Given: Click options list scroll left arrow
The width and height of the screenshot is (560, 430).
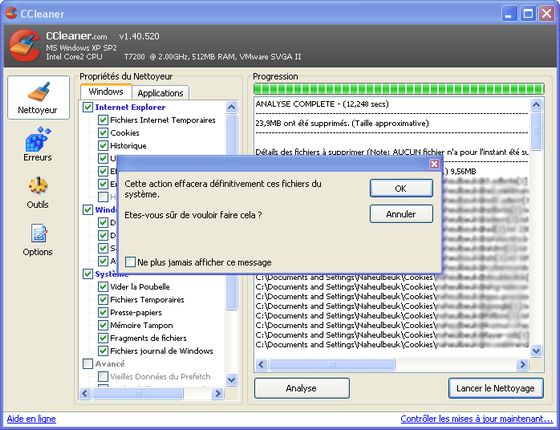Looking at the screenshot, I should click(x=85, y=394).
